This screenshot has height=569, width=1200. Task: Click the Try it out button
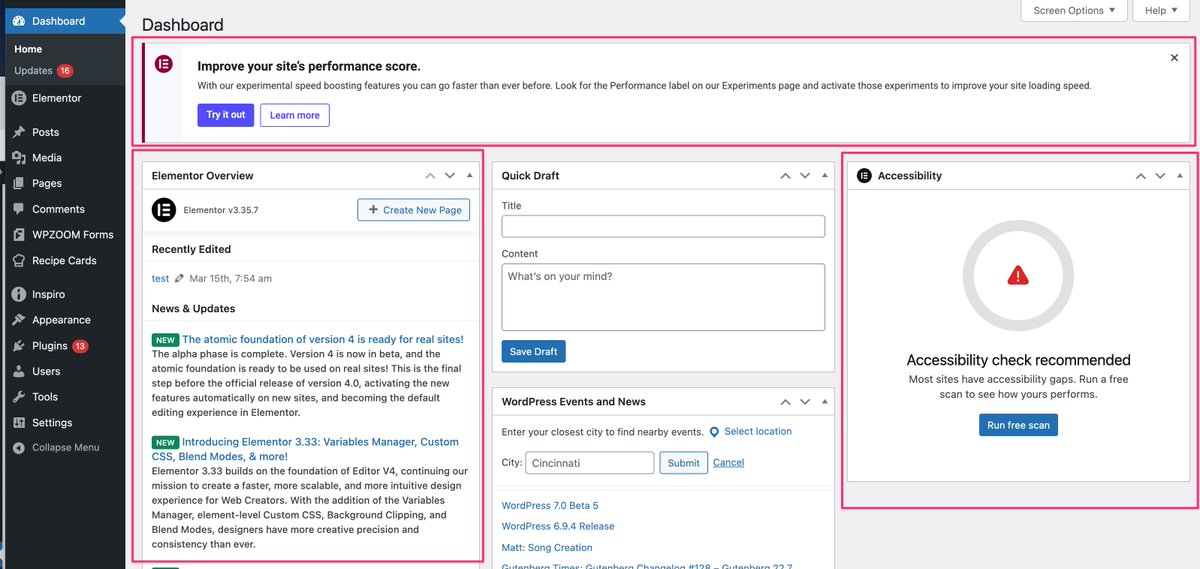point(226,115)
